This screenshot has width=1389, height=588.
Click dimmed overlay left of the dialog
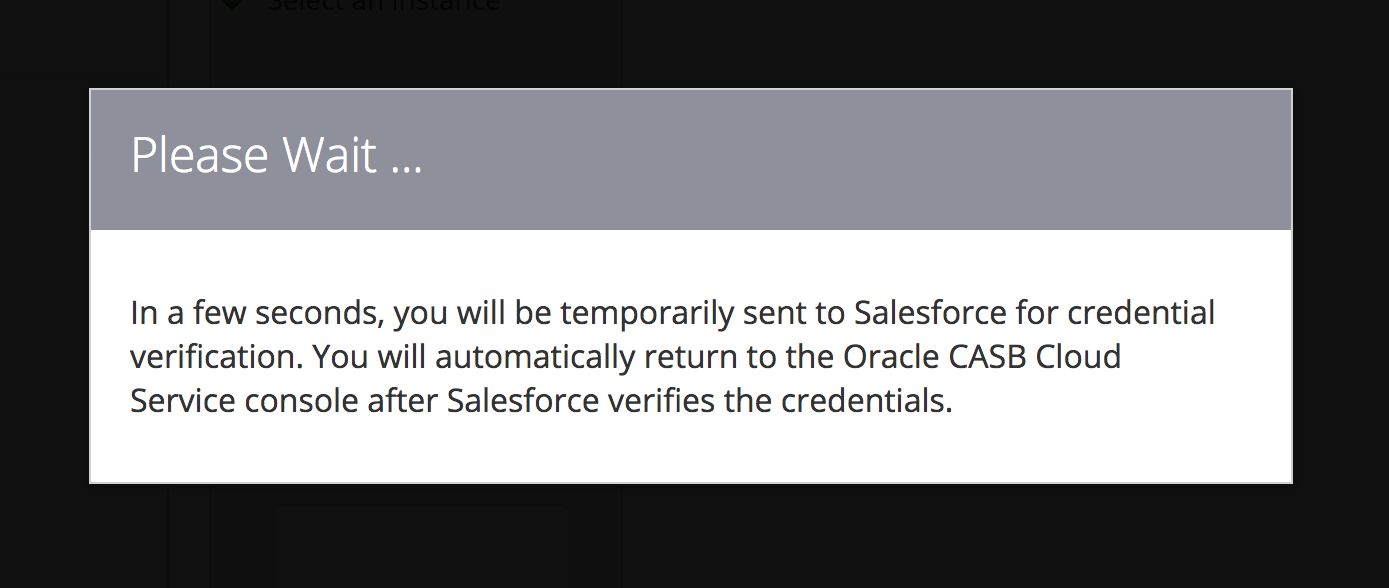tap(44, 290)
